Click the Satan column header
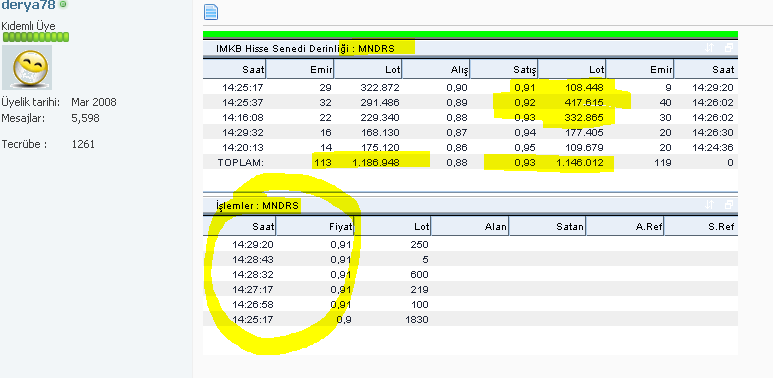Image resolution: width=773 pixels, height=378 pixels. point(548,227)
